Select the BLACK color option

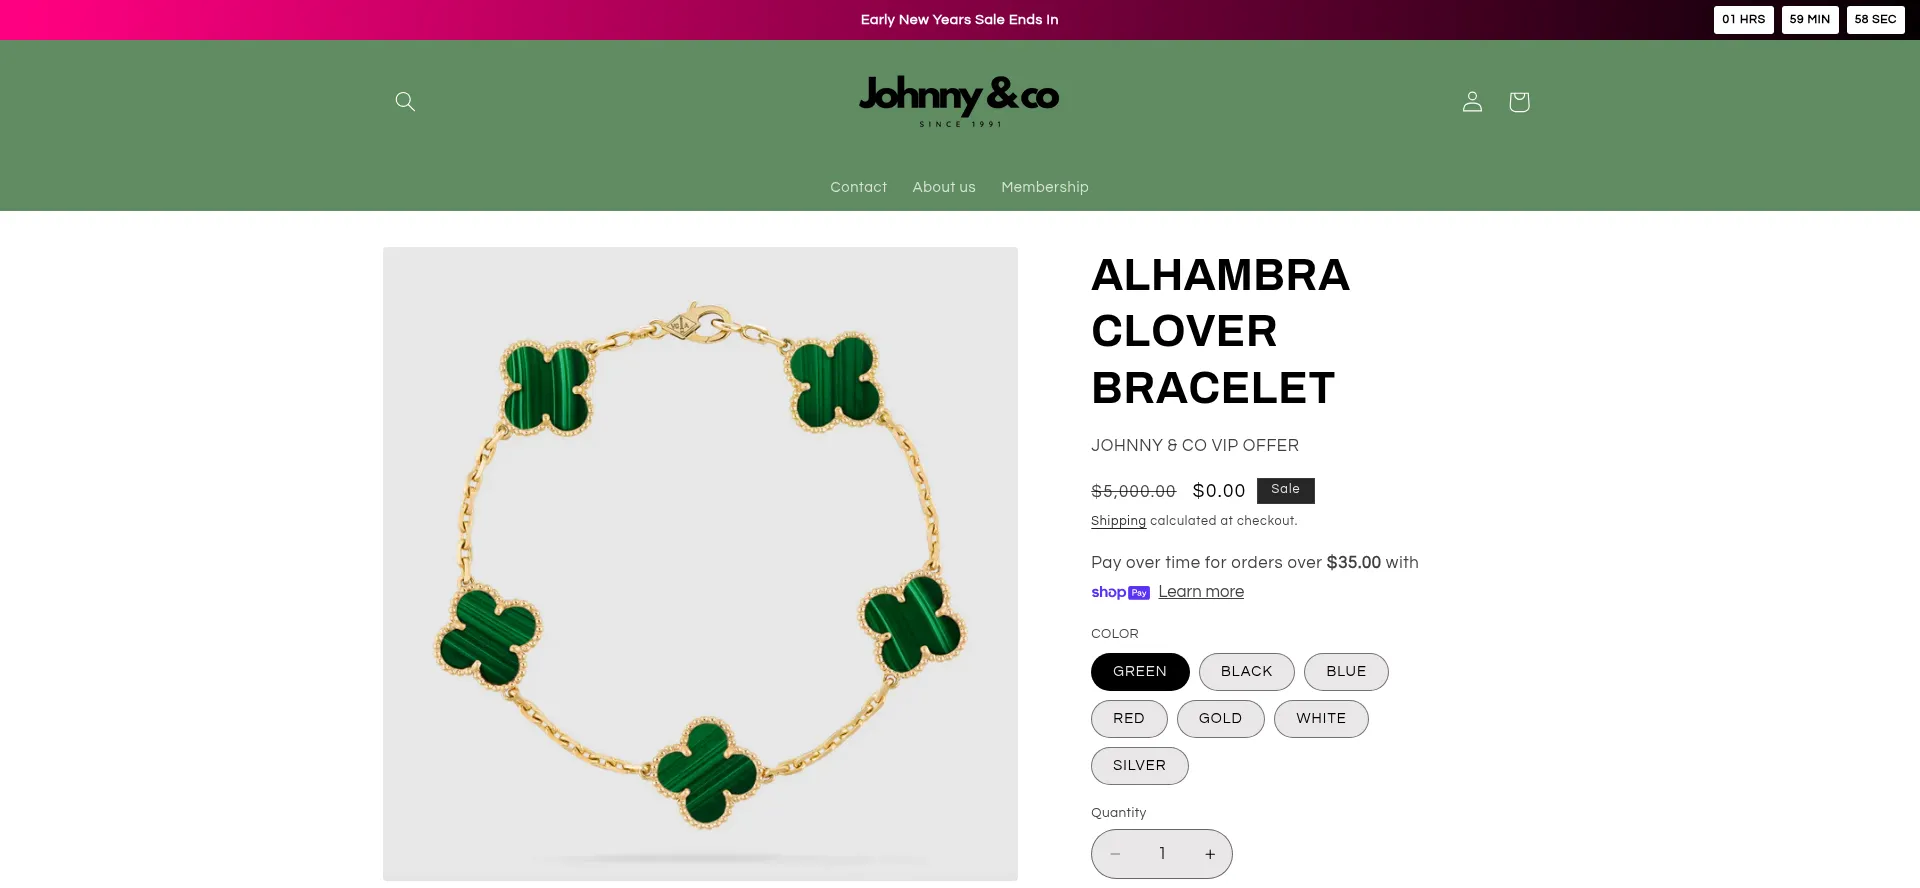1246,672
